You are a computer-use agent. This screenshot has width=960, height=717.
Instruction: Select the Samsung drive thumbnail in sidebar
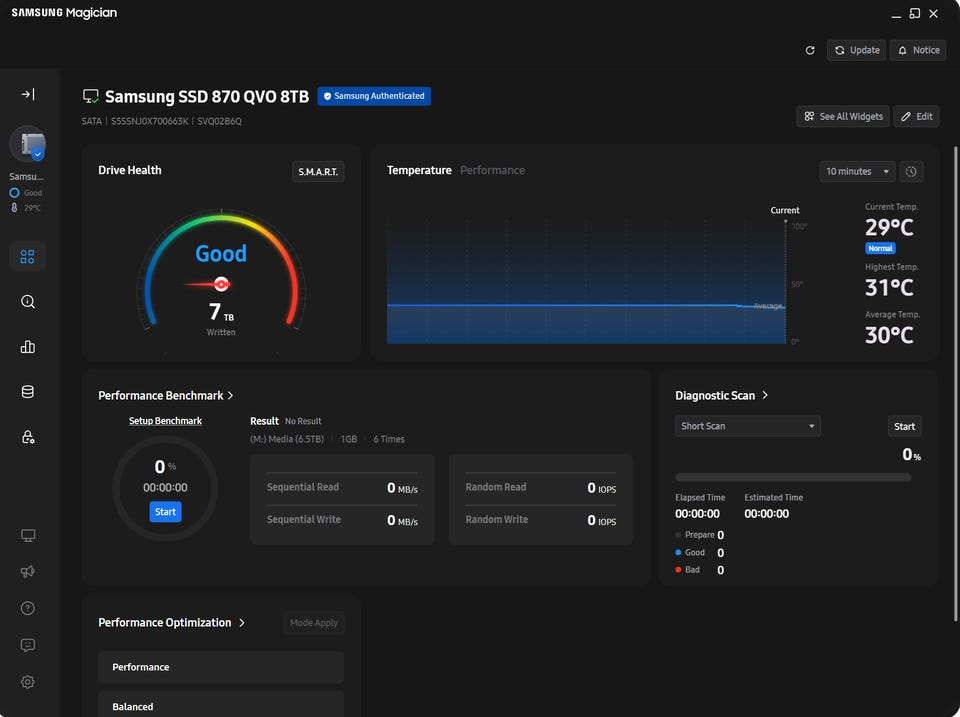pos(28,145)
